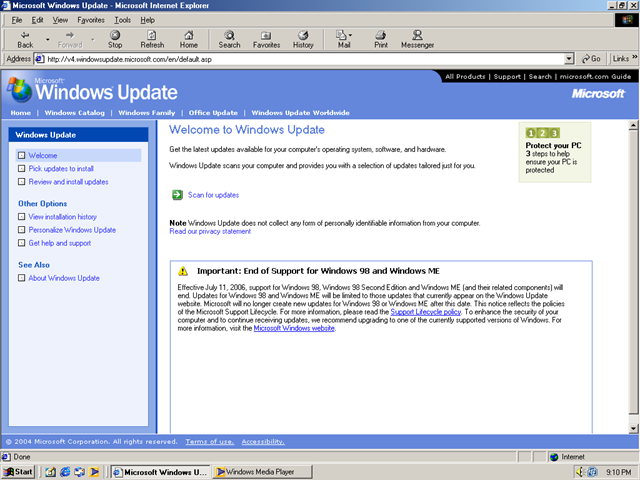640x480 pixels.
Task: Click the Show Desktop quick launch icon
Action: click(50, 472)
